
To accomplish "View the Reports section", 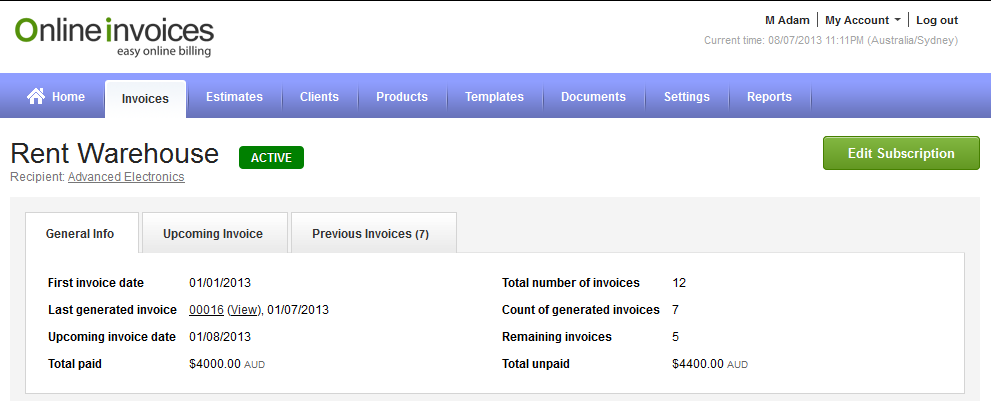I will [769, 97].
